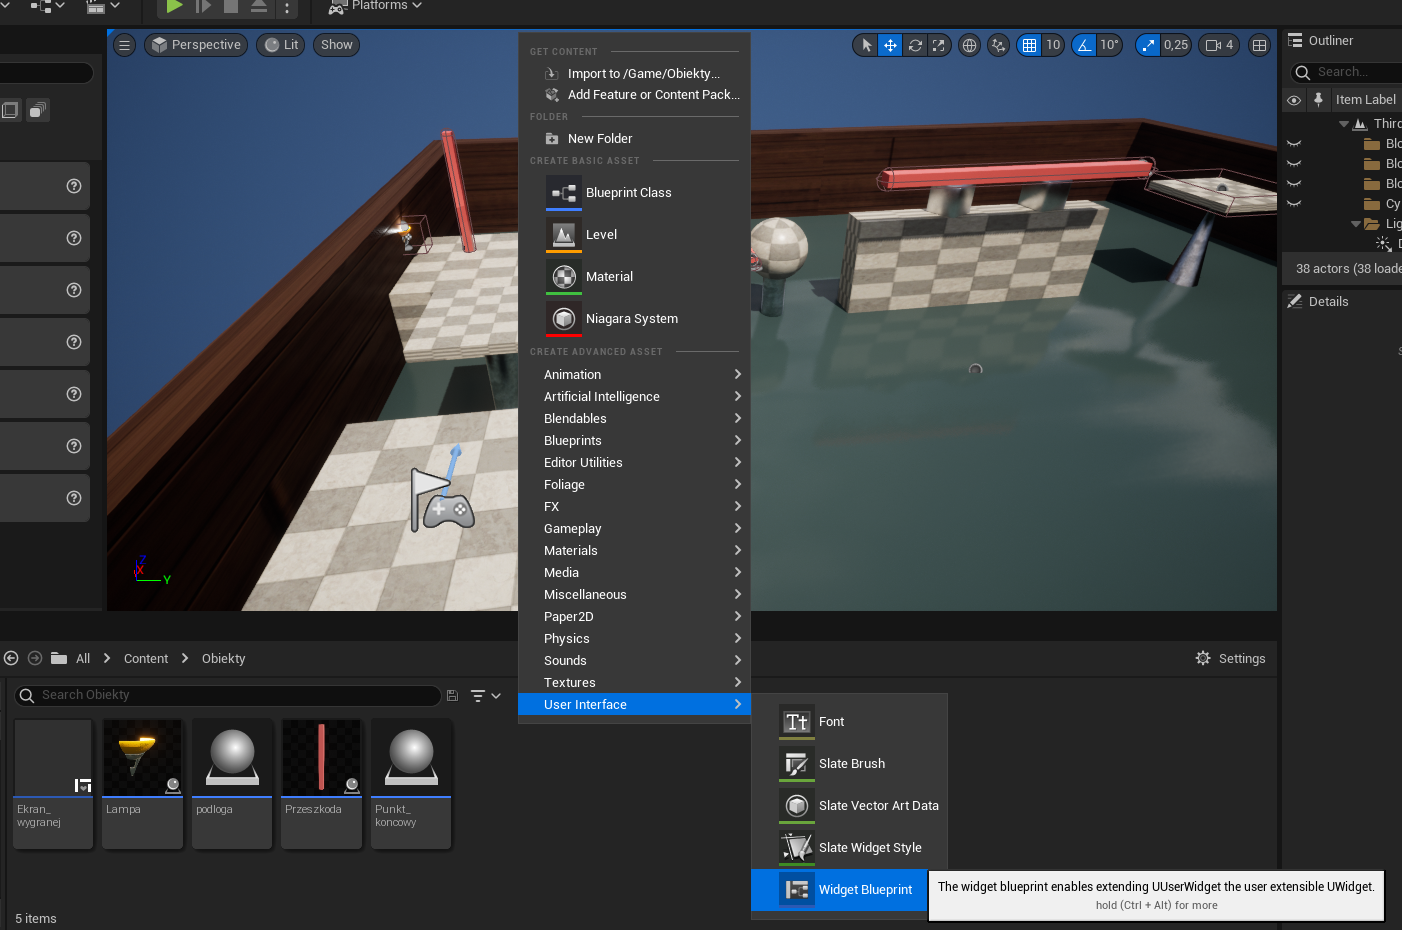Screen dimensions: 1402x930
Task: Select the translate (move) tool in the viewport
Action: [890, 45]
